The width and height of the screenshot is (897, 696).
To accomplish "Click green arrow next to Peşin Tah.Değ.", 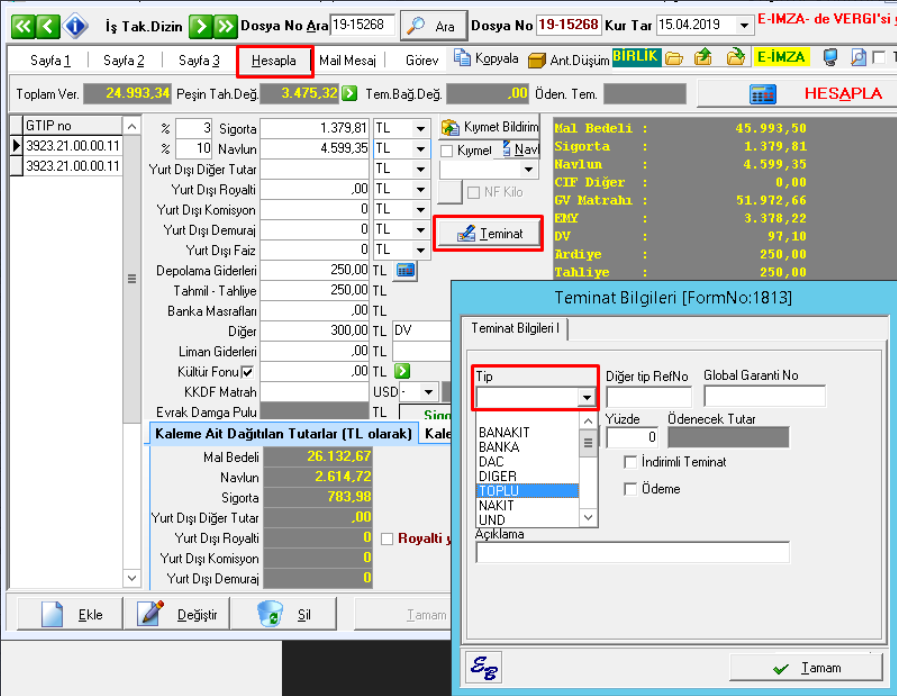I will click(349, 94).
